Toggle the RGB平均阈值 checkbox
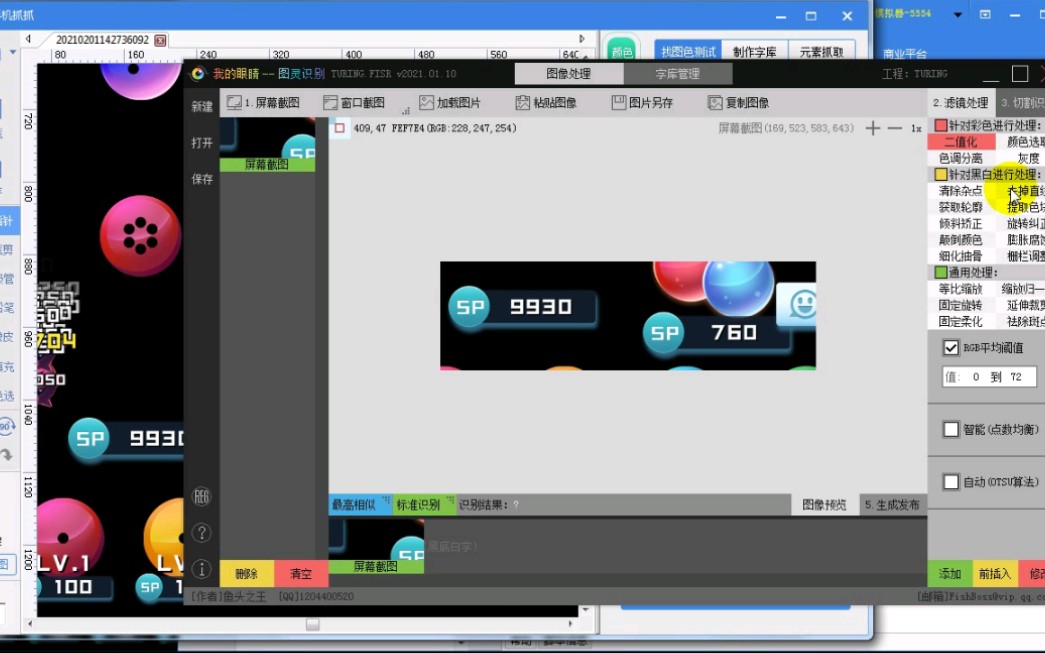 point(951,348)
